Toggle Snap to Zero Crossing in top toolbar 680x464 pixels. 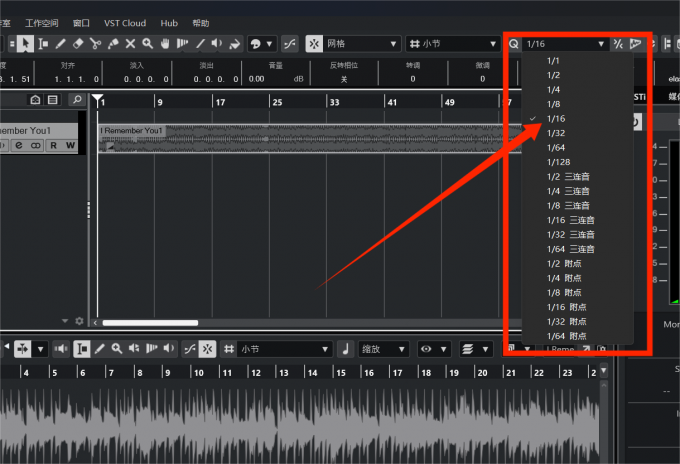click(290, 44)
